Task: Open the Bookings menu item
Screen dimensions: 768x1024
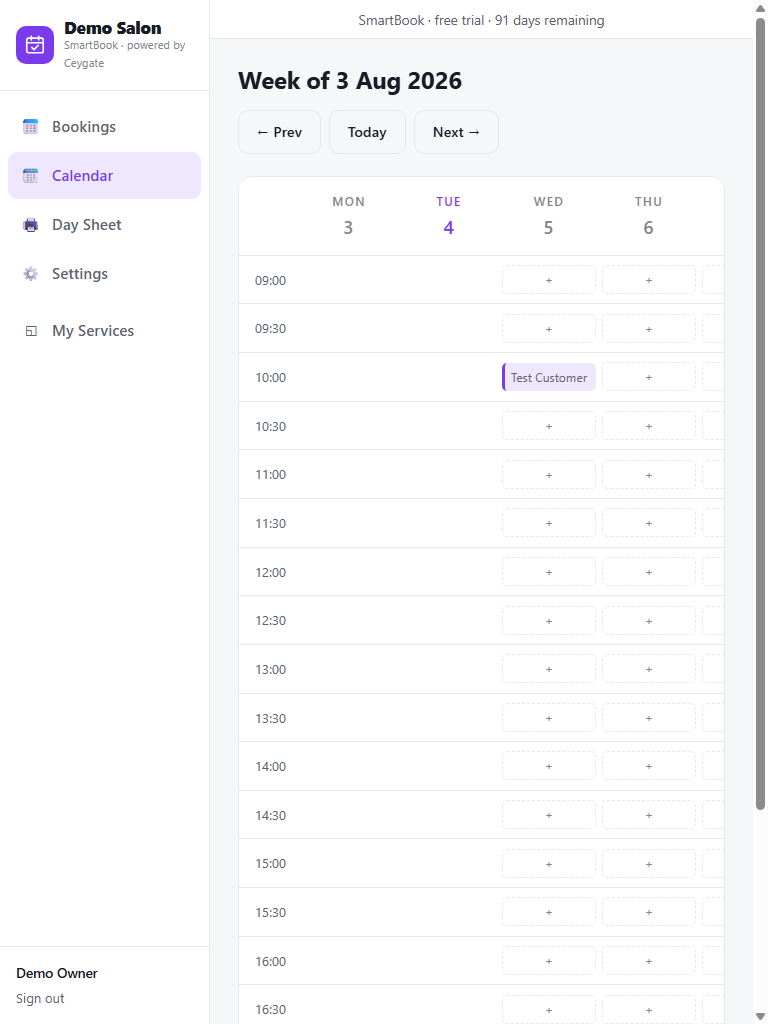Action: point(104,127)
